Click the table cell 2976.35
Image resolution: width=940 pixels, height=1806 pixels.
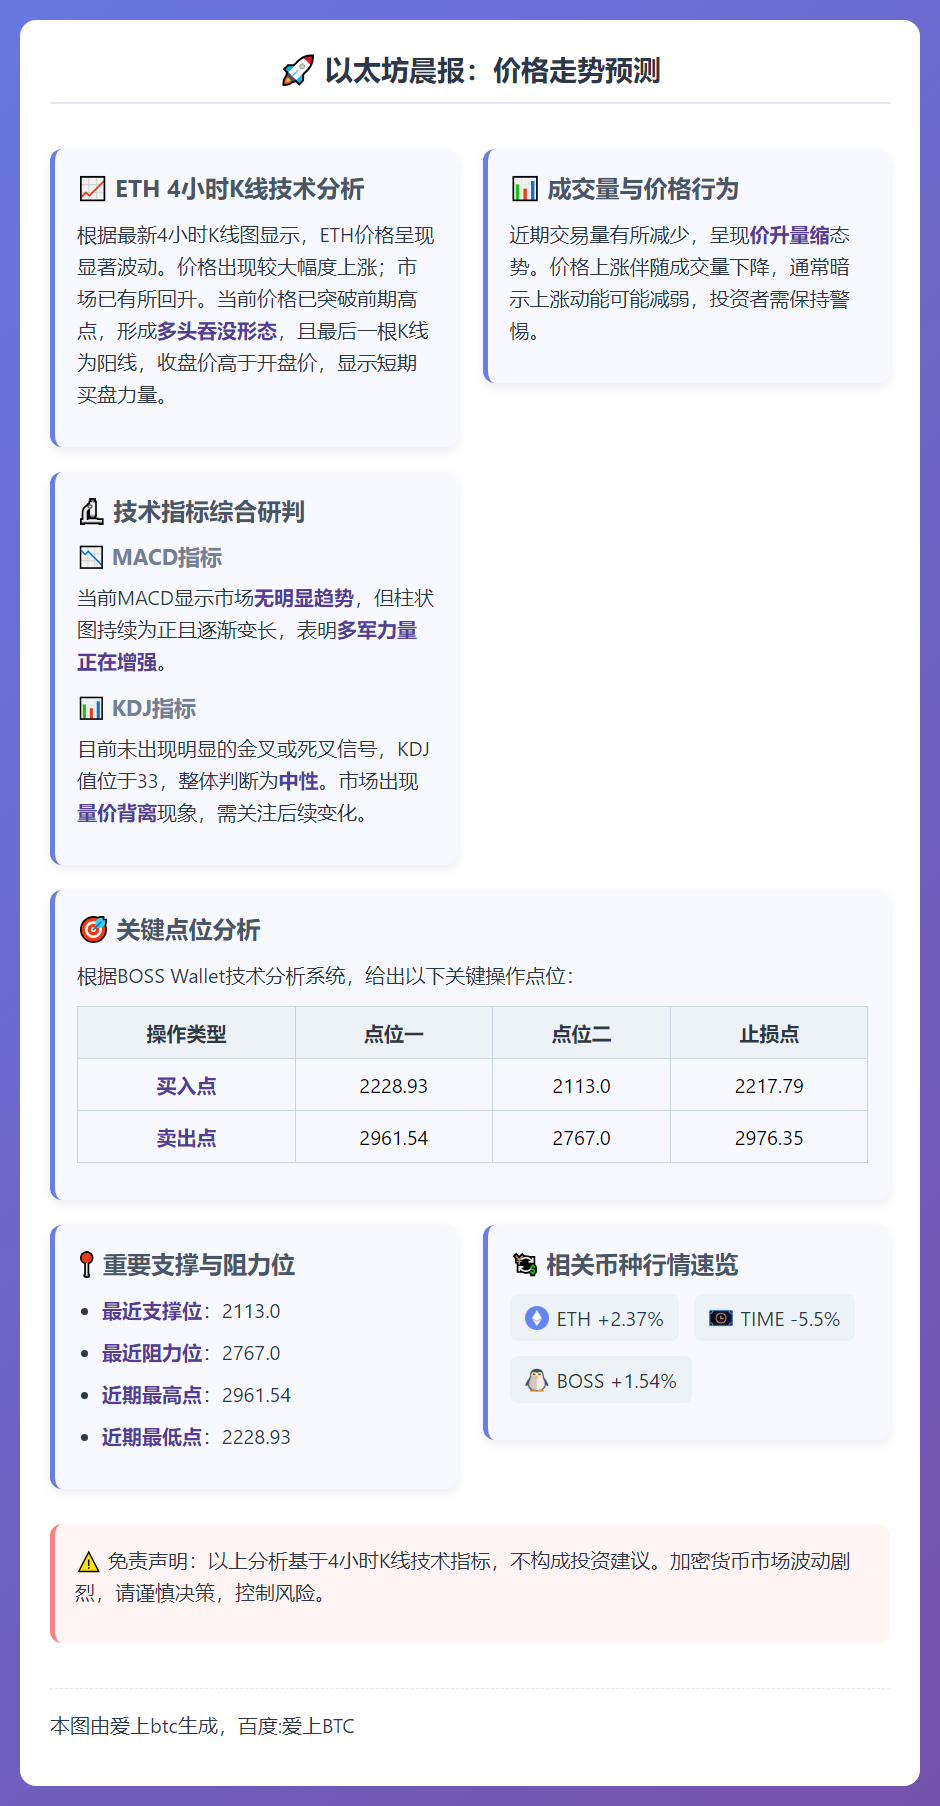769,1138
